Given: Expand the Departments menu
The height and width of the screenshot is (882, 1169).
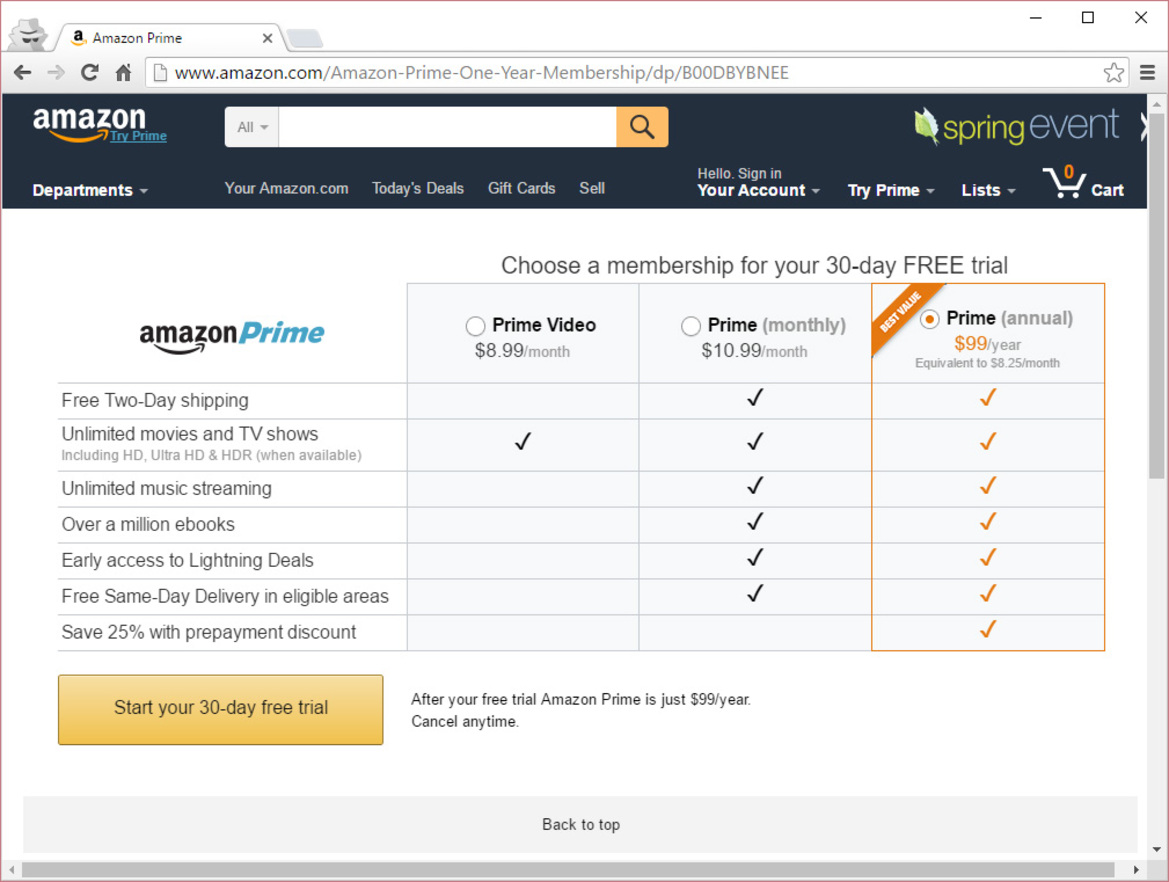Looking at the screenshot, I should click(x=90, y=190).
